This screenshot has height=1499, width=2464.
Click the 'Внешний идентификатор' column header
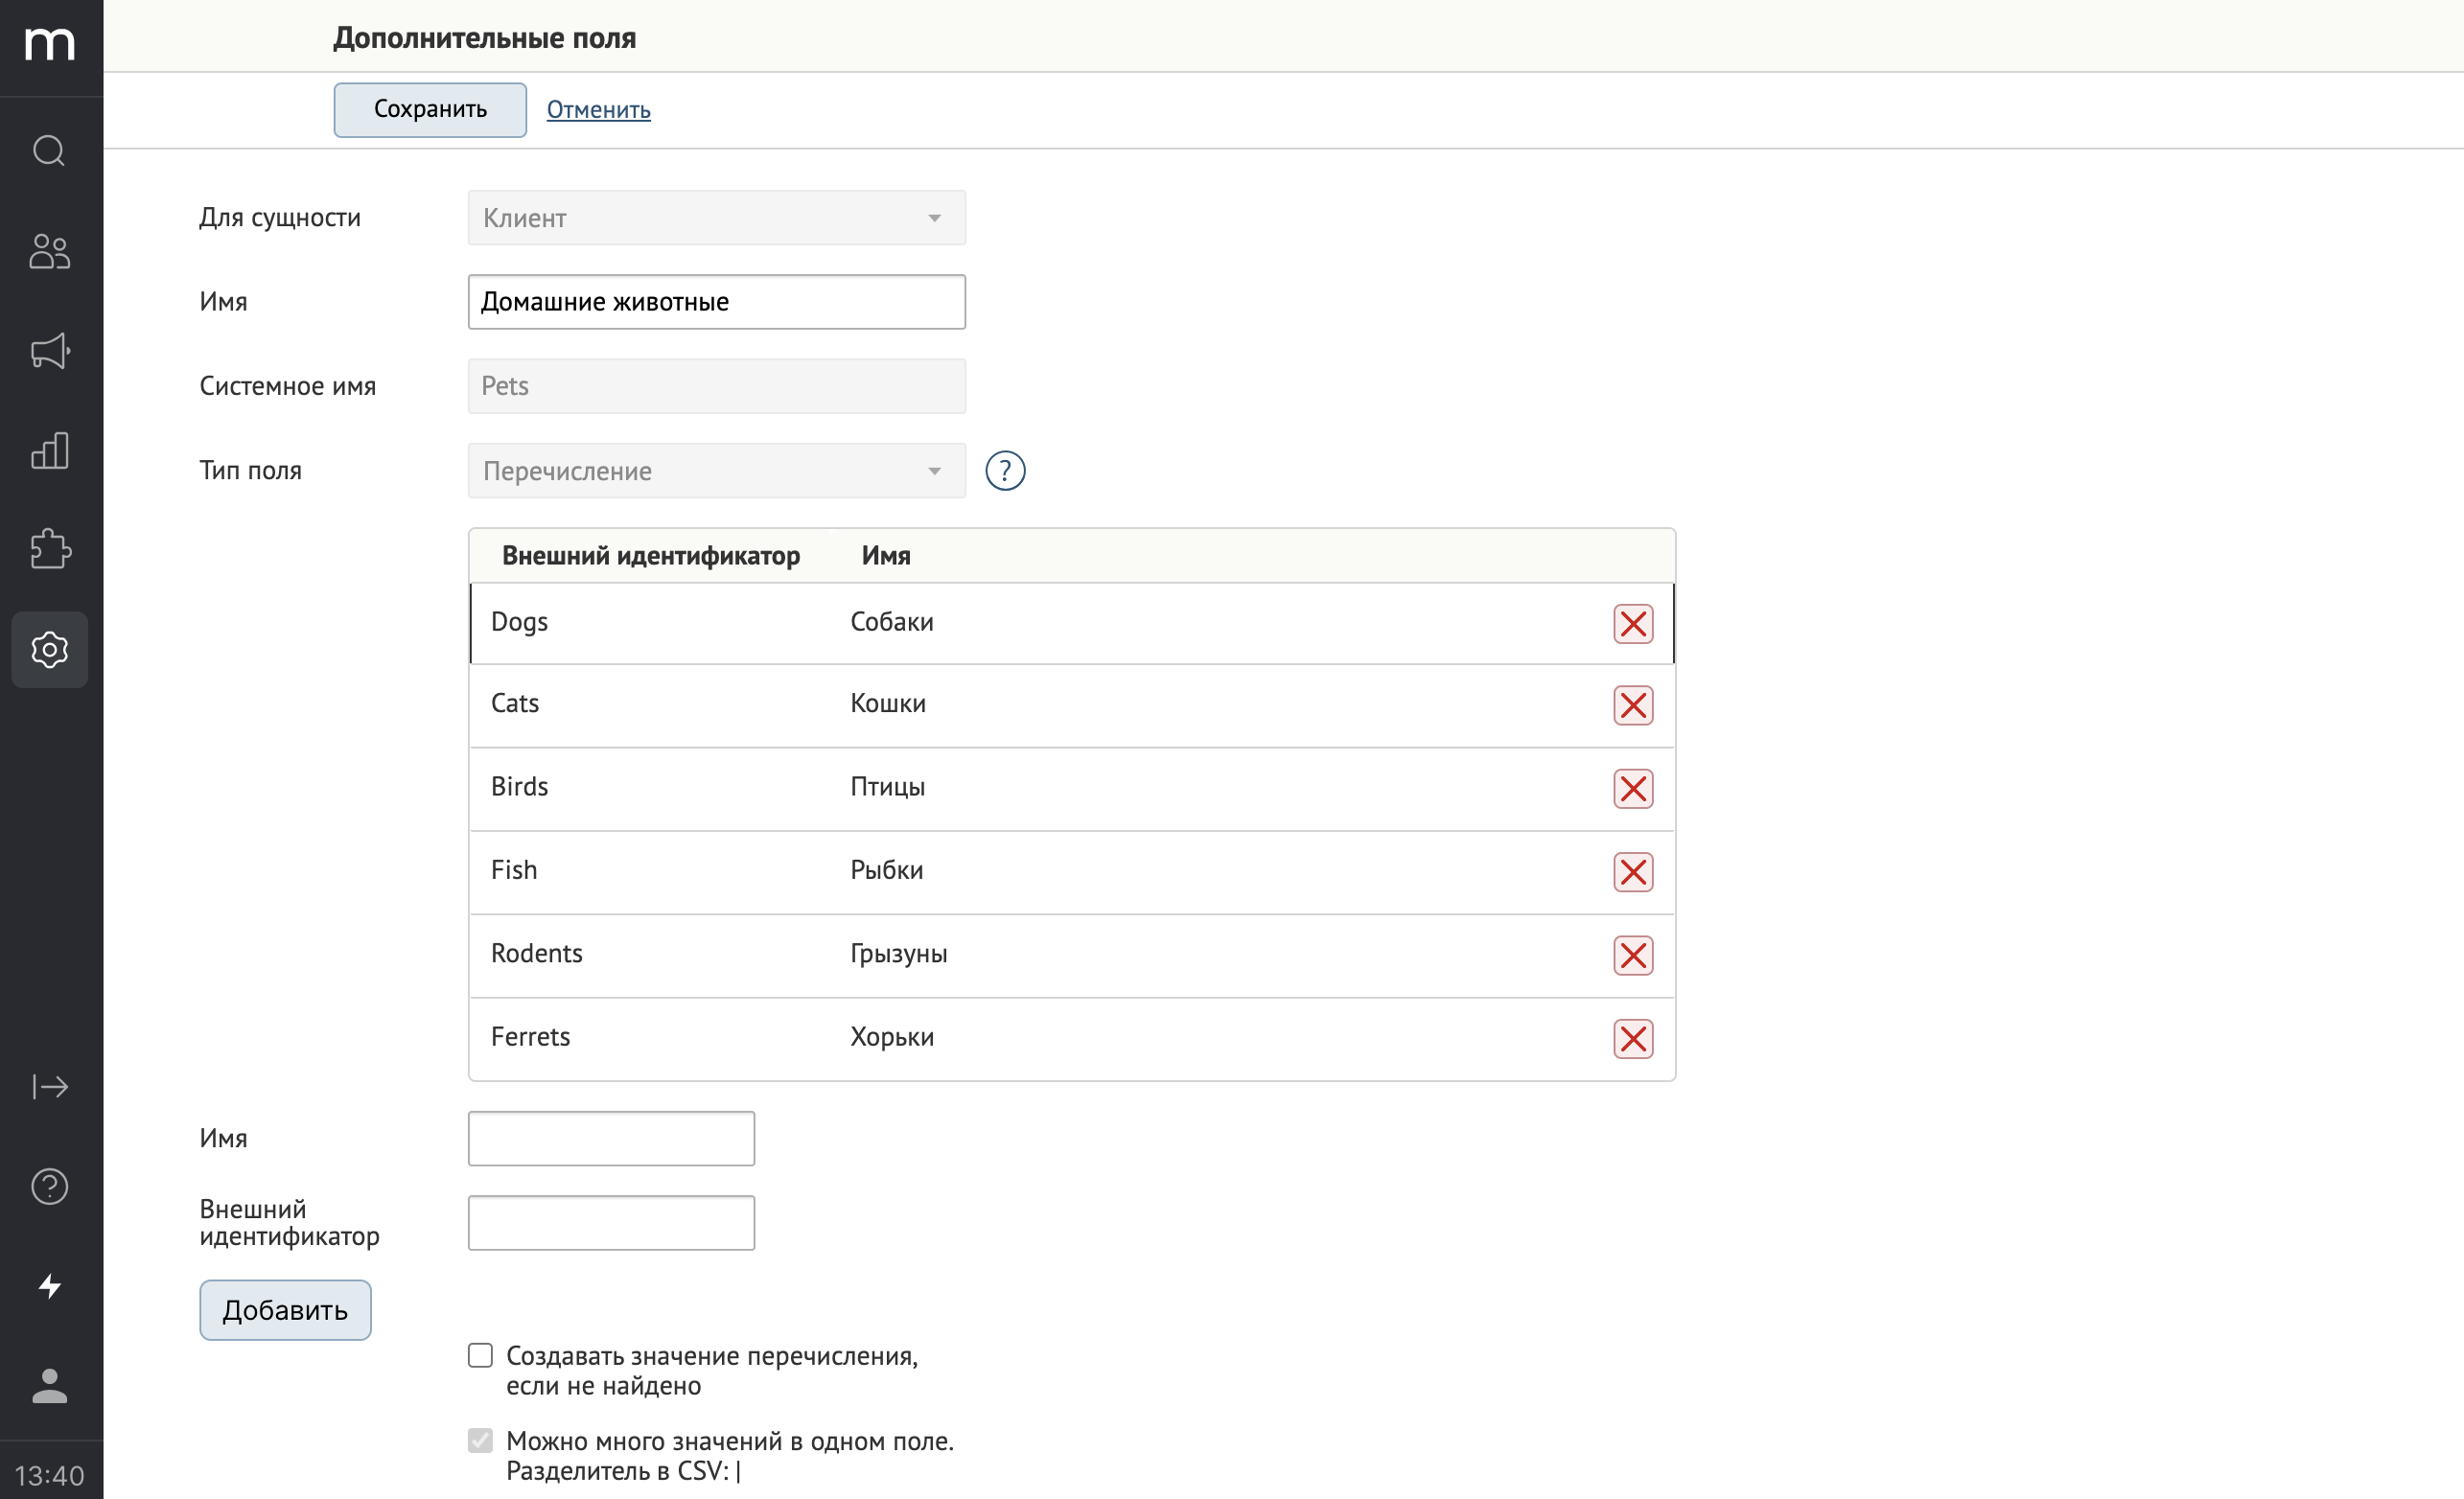(x=650, y=556)
